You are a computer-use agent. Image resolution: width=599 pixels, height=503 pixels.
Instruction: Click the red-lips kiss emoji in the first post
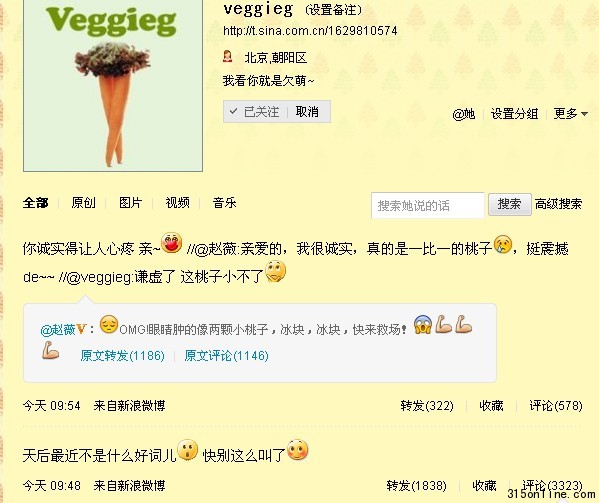point(172,243)
